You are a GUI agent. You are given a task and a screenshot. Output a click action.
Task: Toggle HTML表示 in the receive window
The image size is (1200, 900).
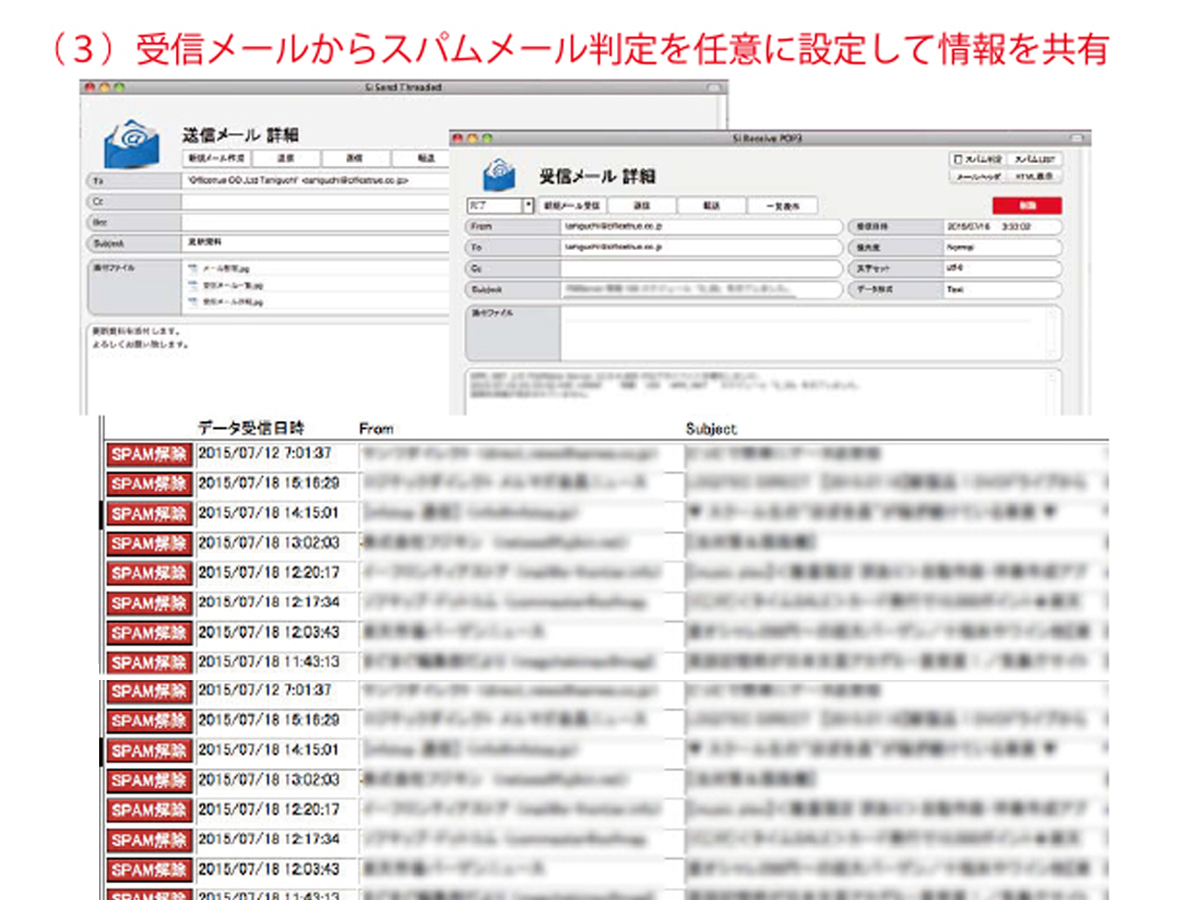[1033, 177]
